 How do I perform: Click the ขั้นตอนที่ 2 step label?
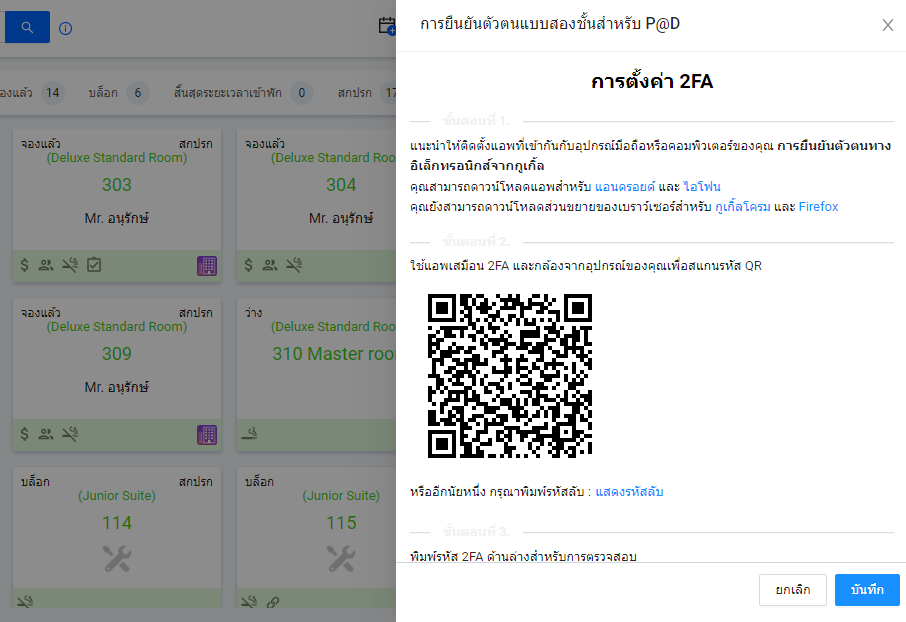pos(476,242)
